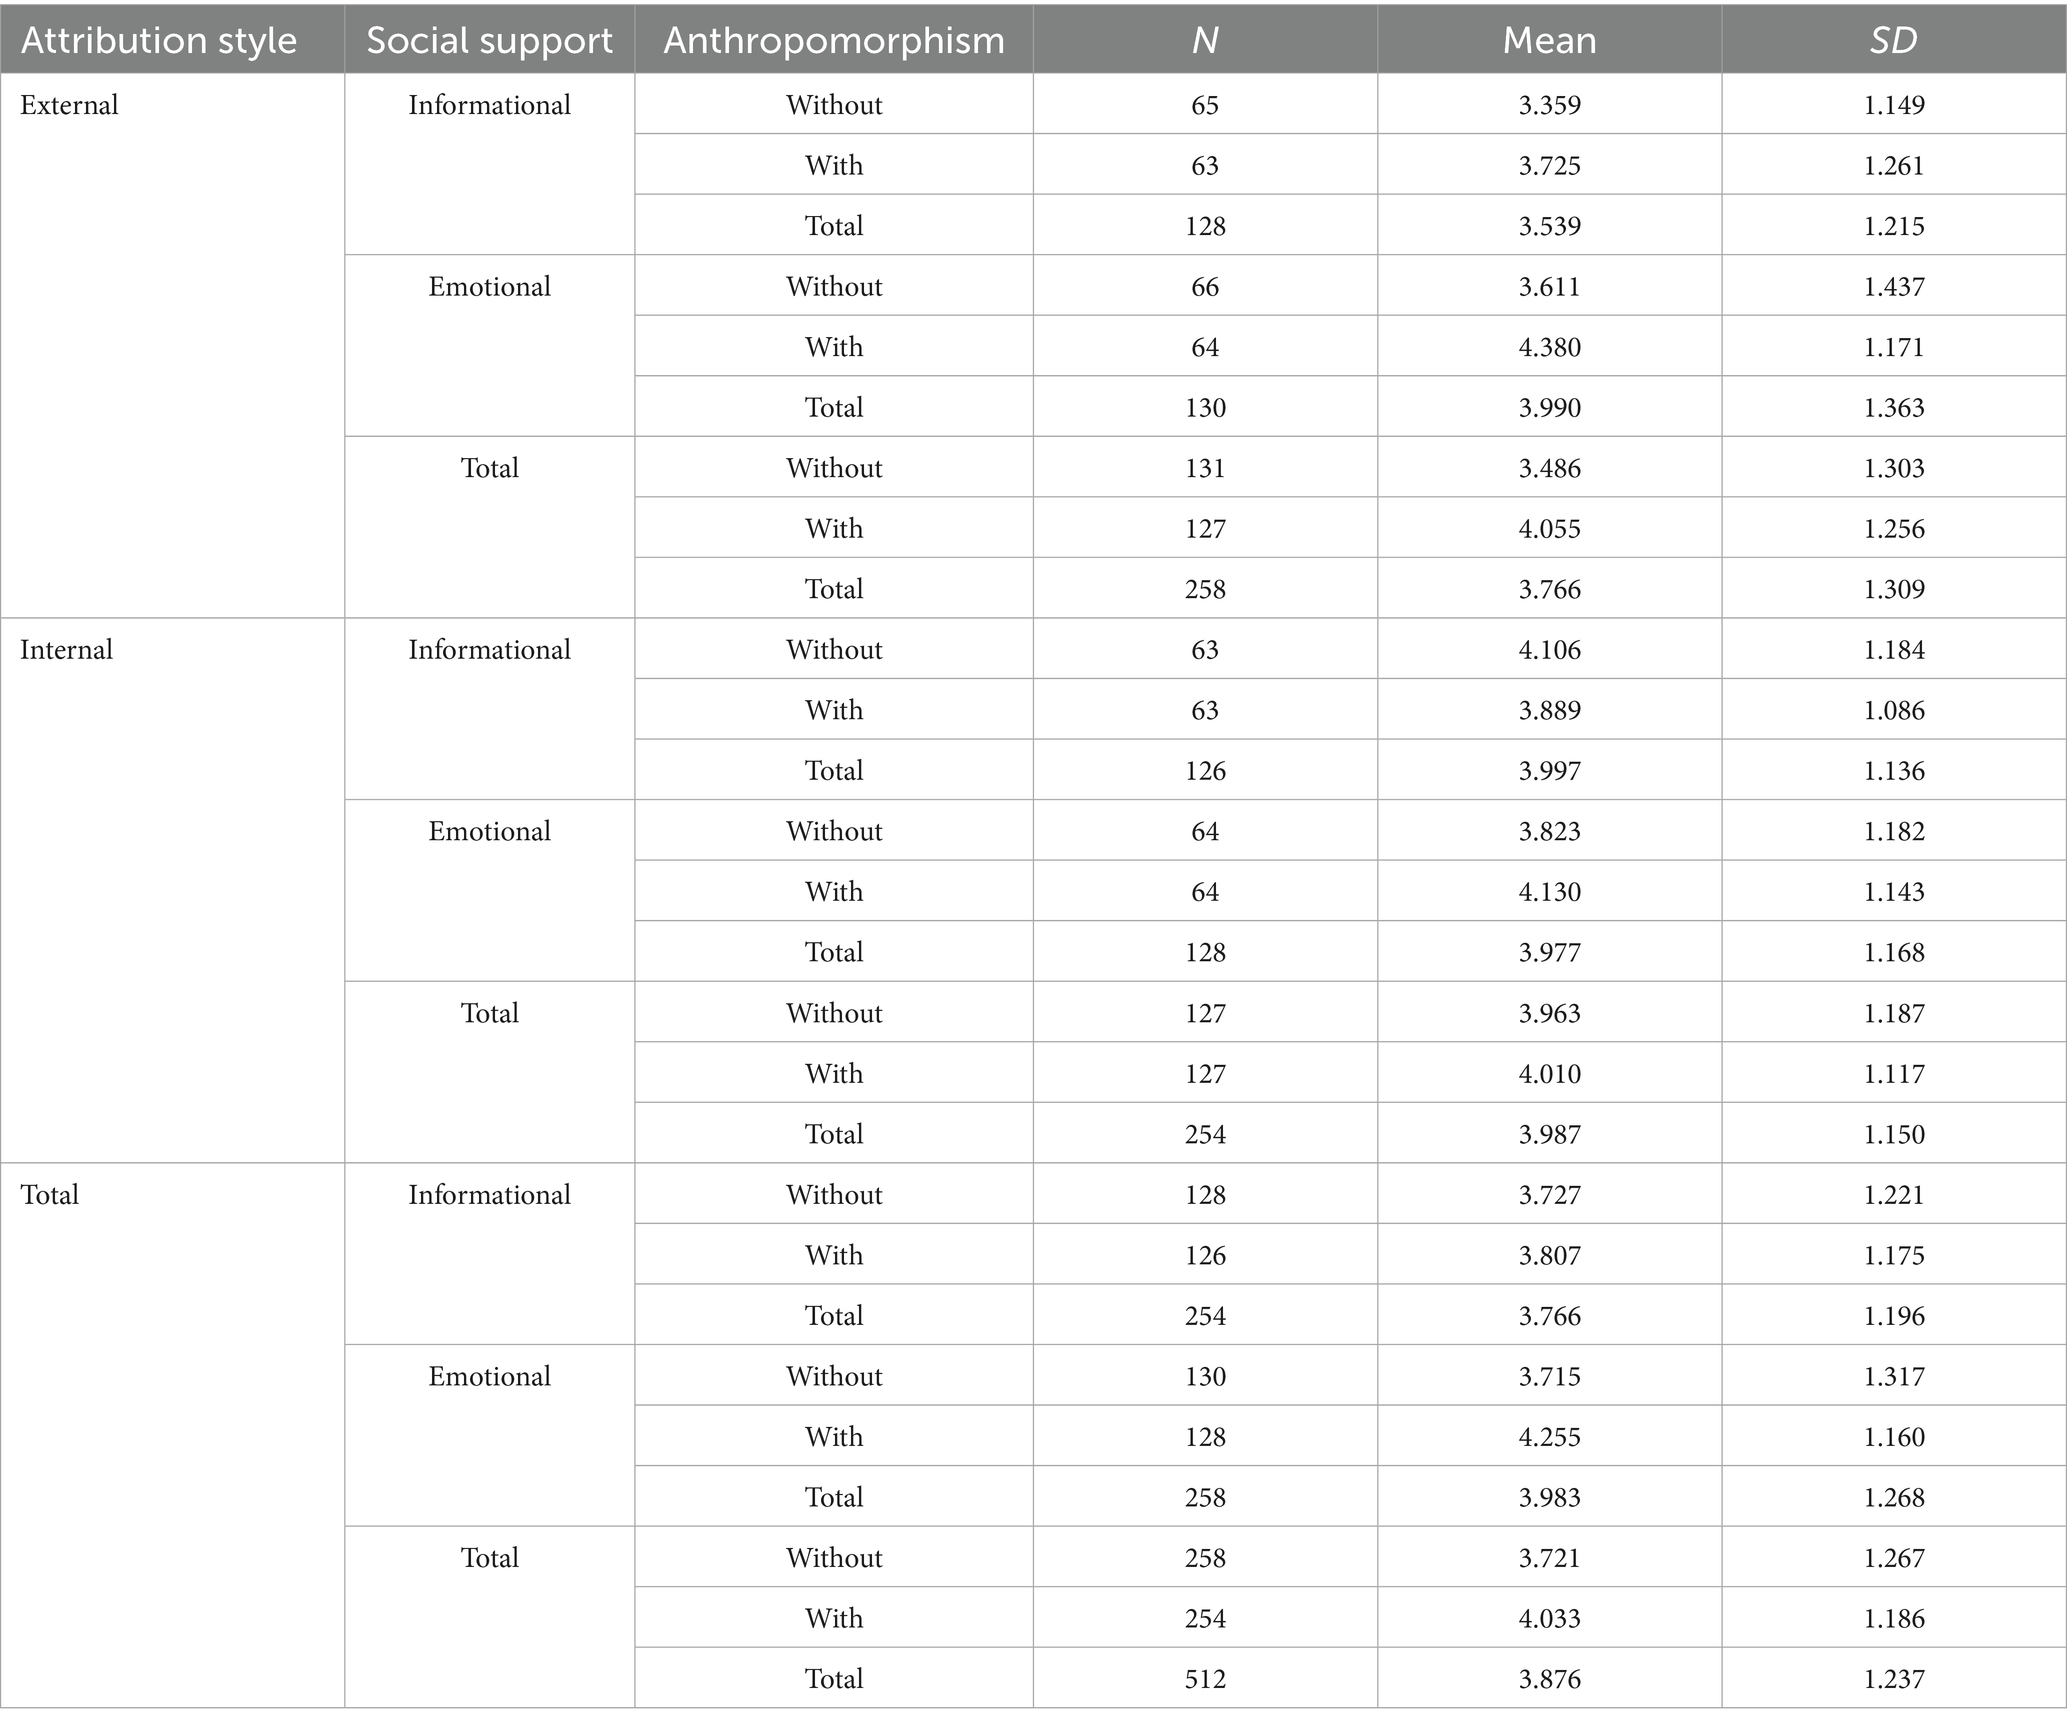
Task: Click the SD column header
Action: point(1893,40)
